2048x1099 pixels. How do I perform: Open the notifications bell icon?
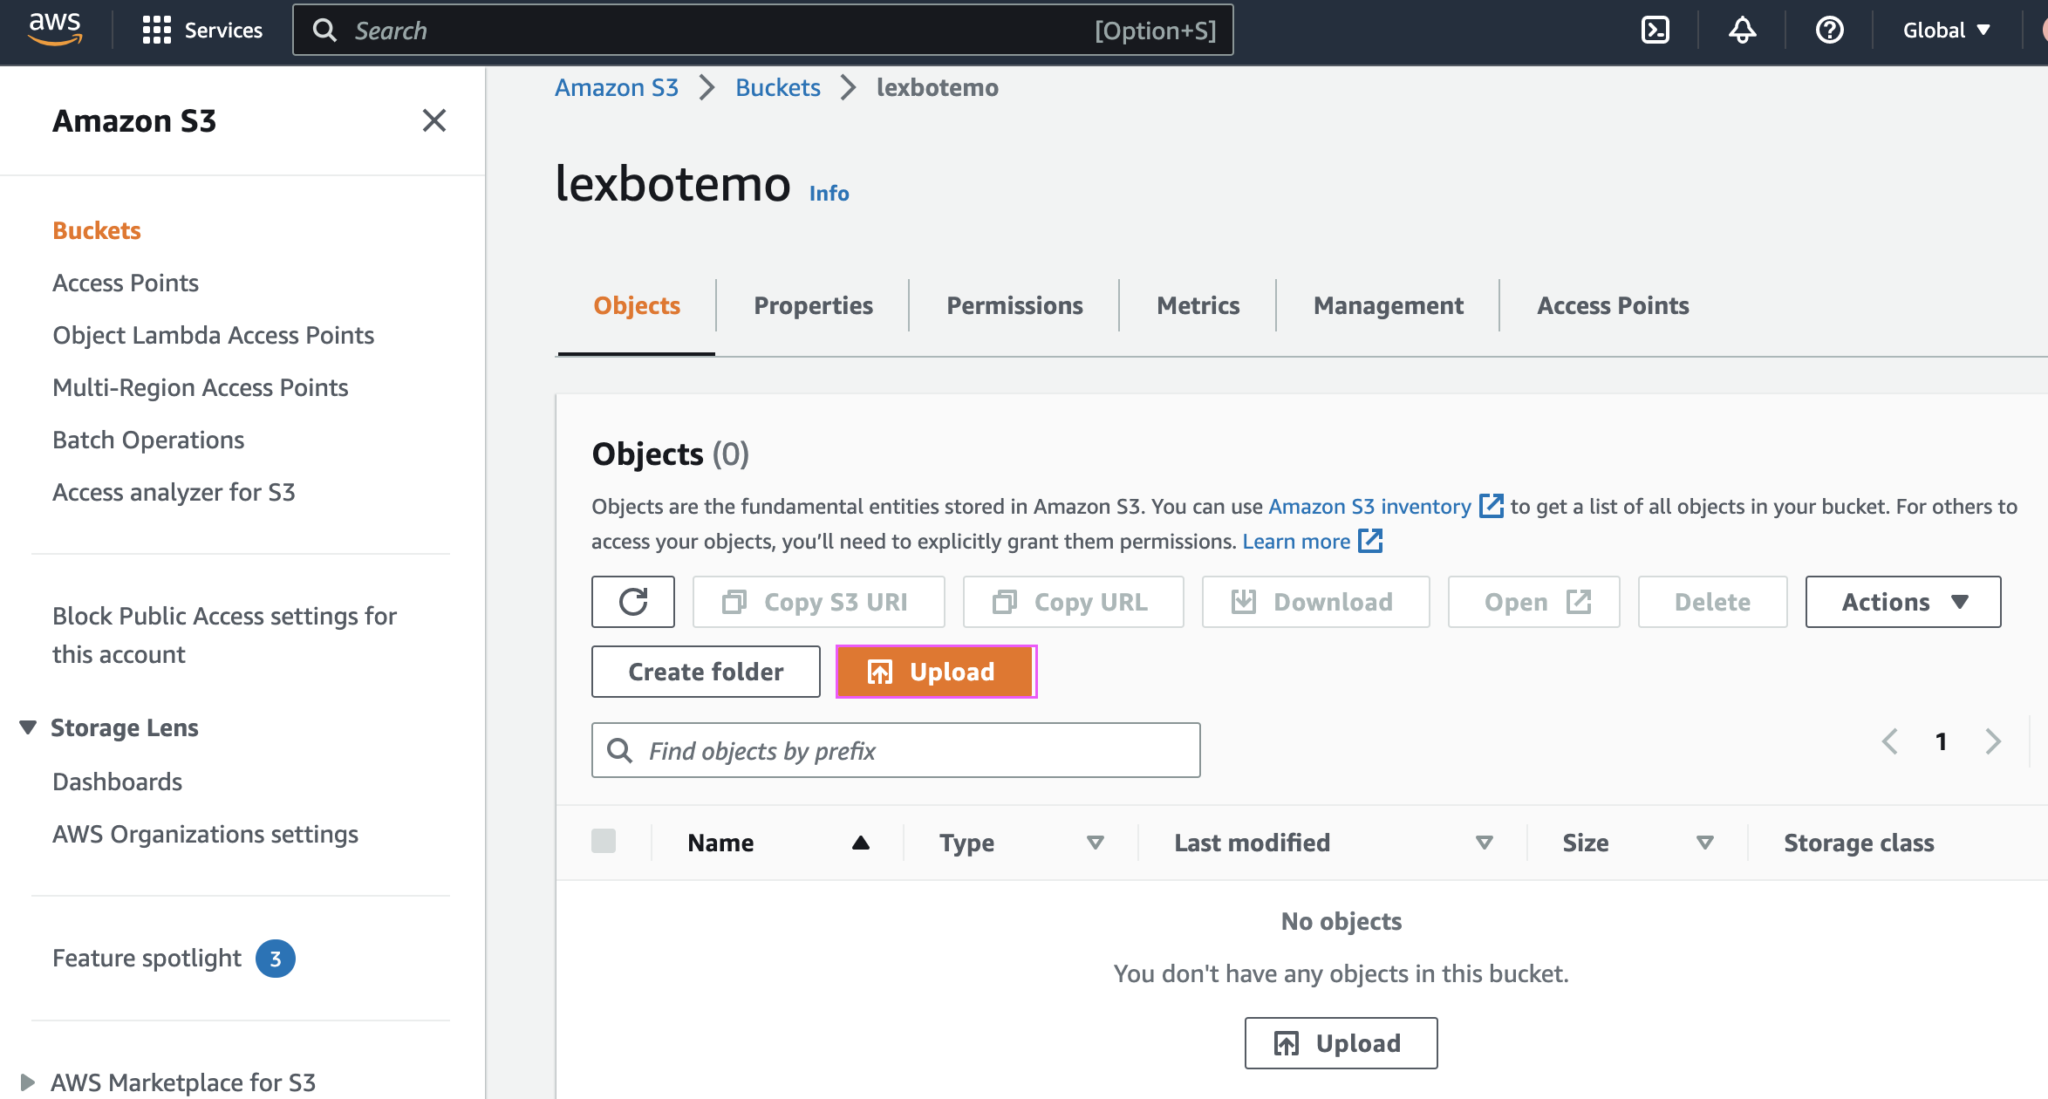click(1742, 29)
